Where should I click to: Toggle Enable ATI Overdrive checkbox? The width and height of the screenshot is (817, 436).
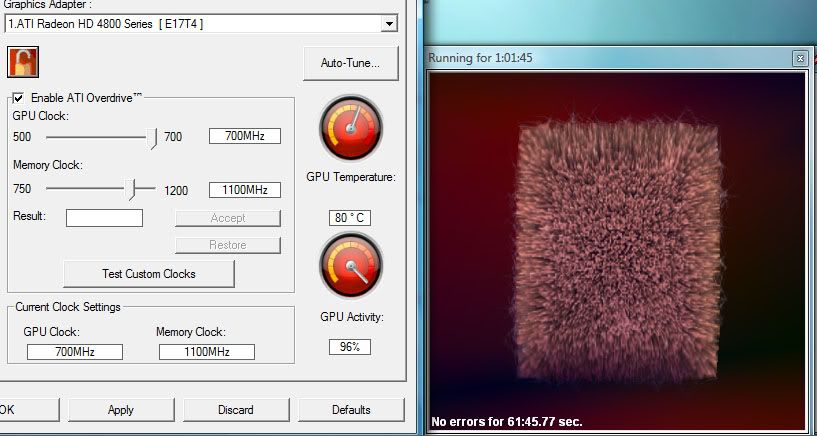(19, 98)
